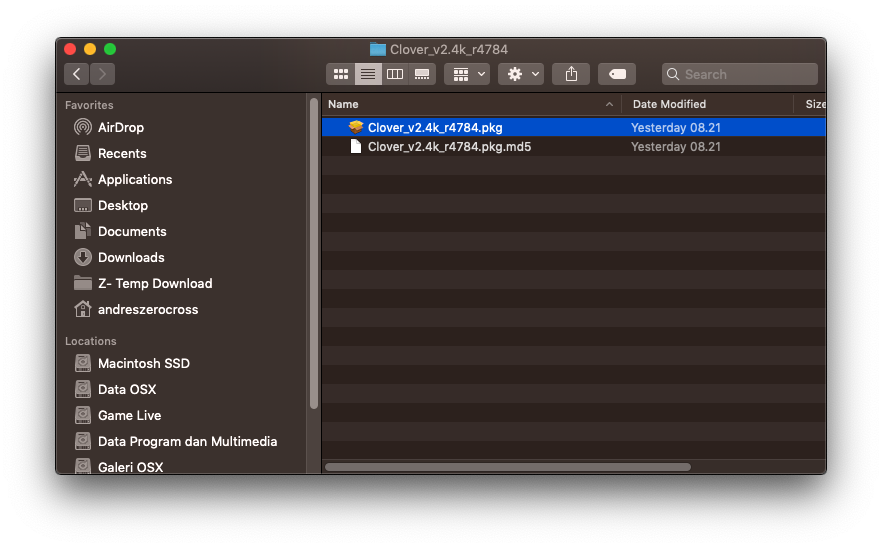This screenshot has width=882, height=548.
Task: Open the gear Action menu
Action: 521,74
